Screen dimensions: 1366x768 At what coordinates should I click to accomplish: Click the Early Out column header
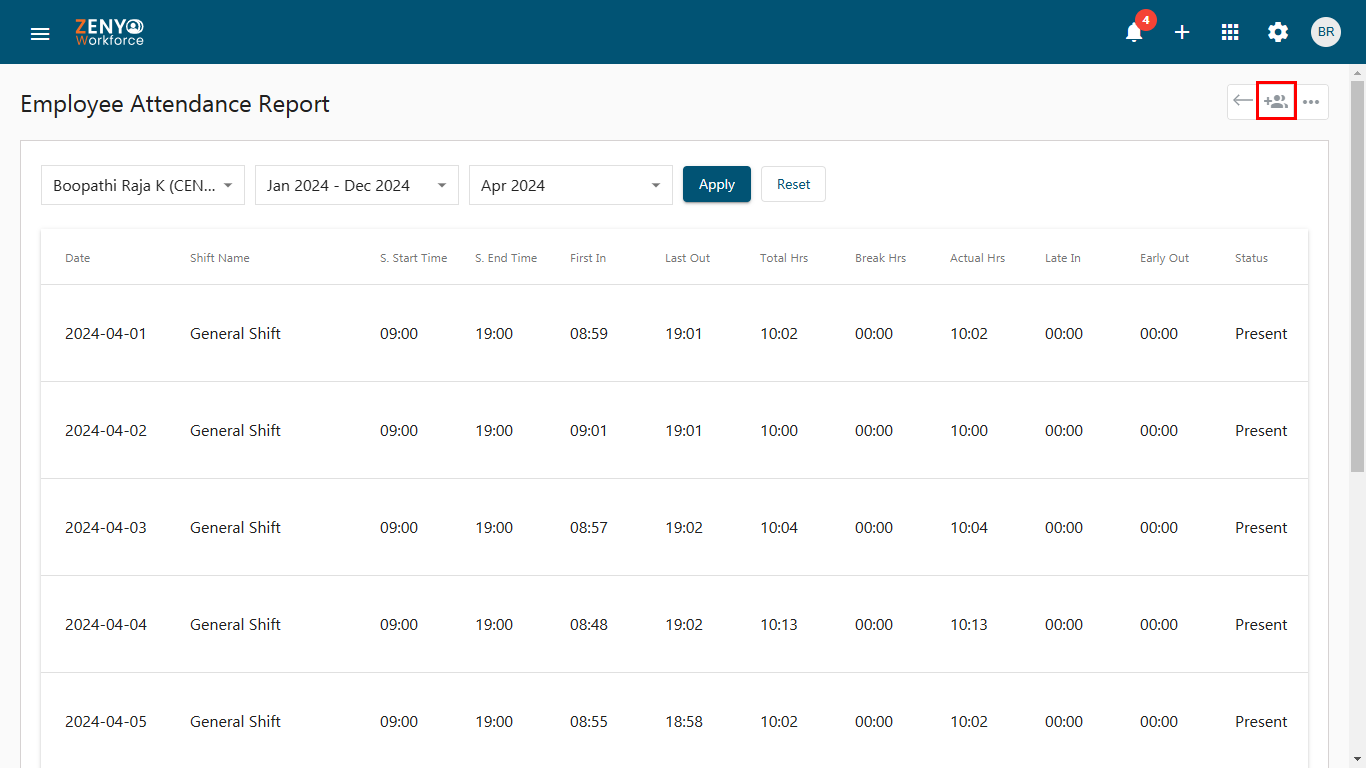[x=1165, y=258]
